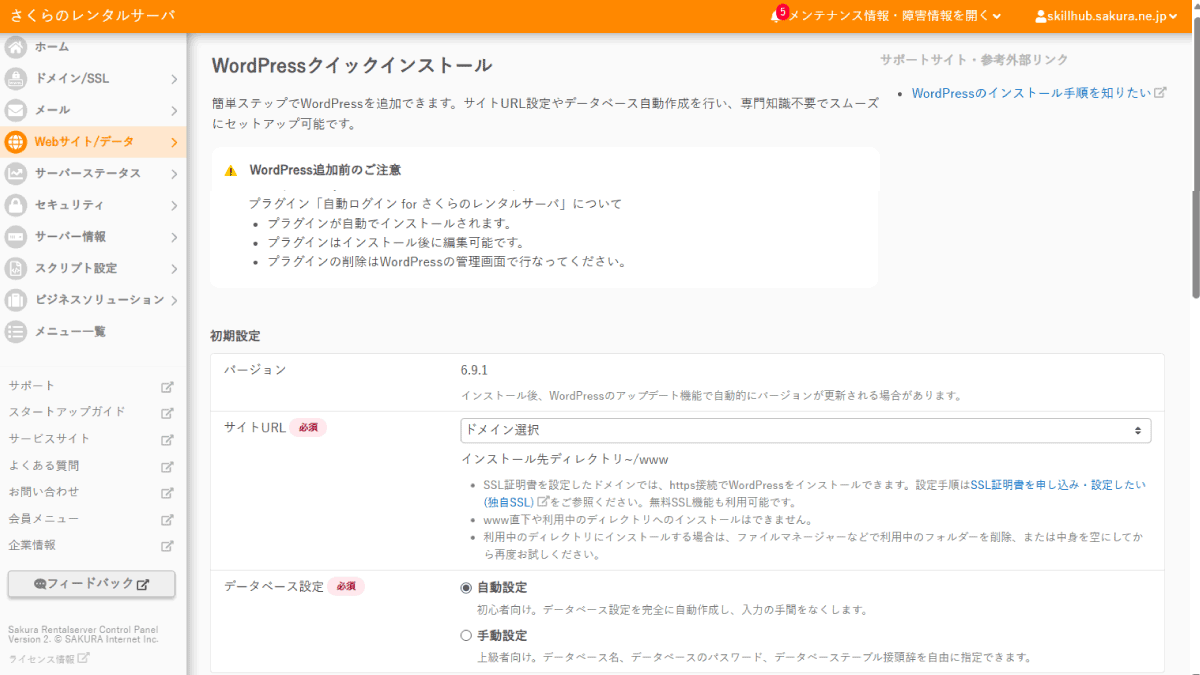Image resolution: width=1200 pixels, height=675 pixels.
Task: Expand Webサイト/データ menu chevron
Action: (174, 142)
